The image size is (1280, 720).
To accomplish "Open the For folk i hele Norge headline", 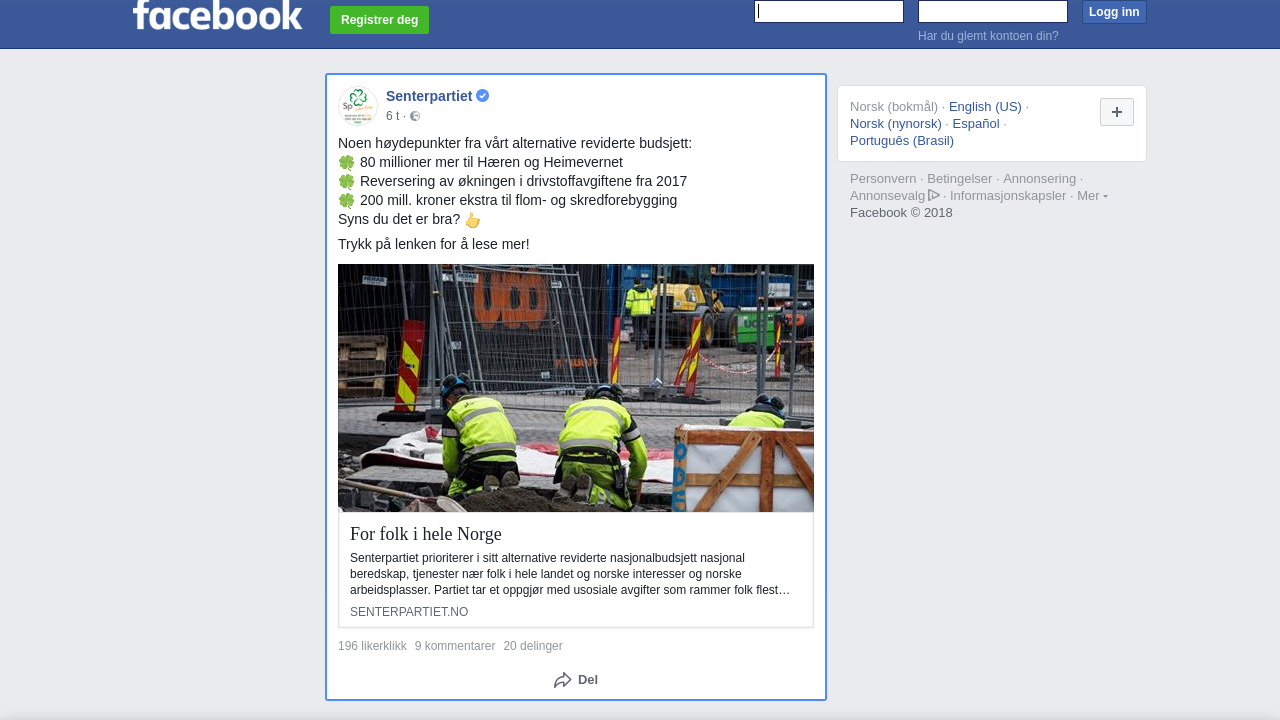I will (x=426, y=534).
